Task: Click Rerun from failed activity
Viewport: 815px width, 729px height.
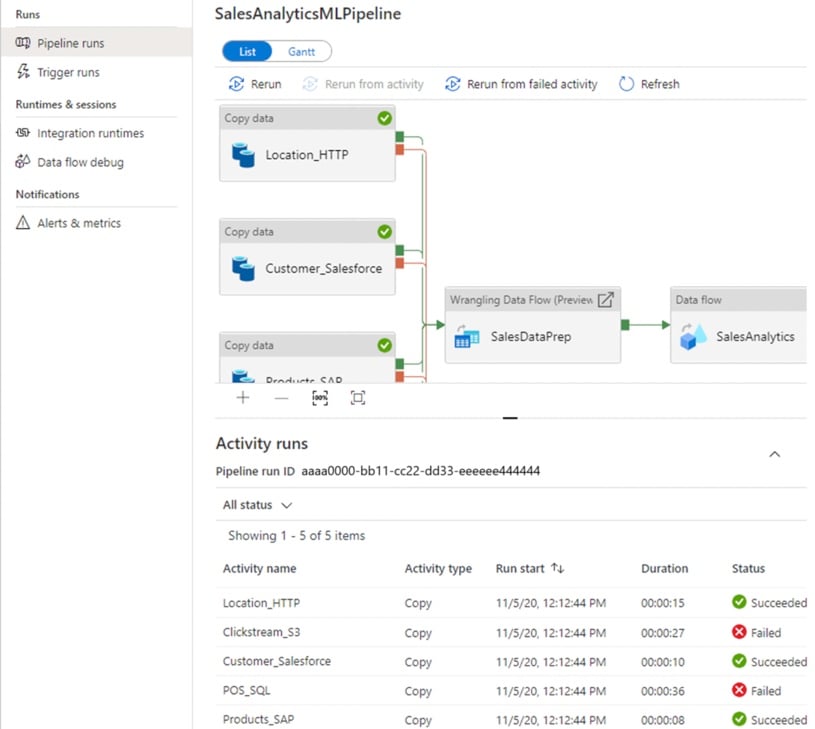Action: point(521,84)
